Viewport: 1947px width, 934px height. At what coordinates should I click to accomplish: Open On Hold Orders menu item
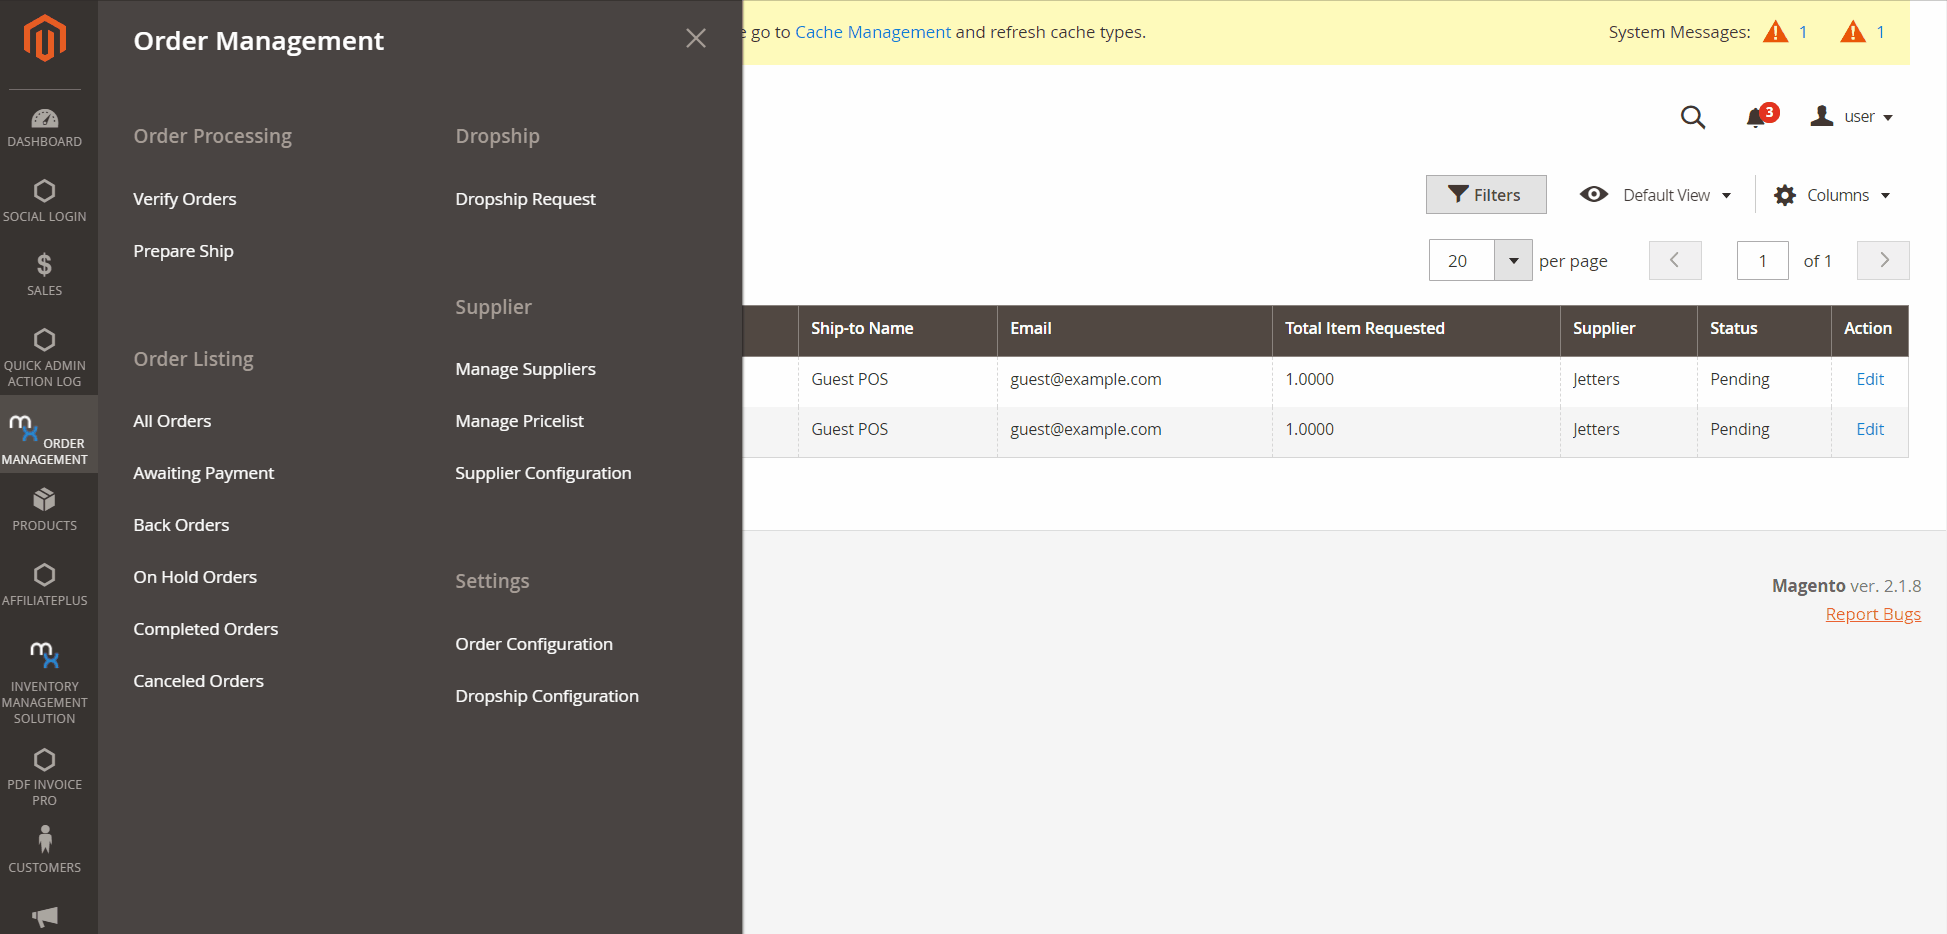[195, 577]
